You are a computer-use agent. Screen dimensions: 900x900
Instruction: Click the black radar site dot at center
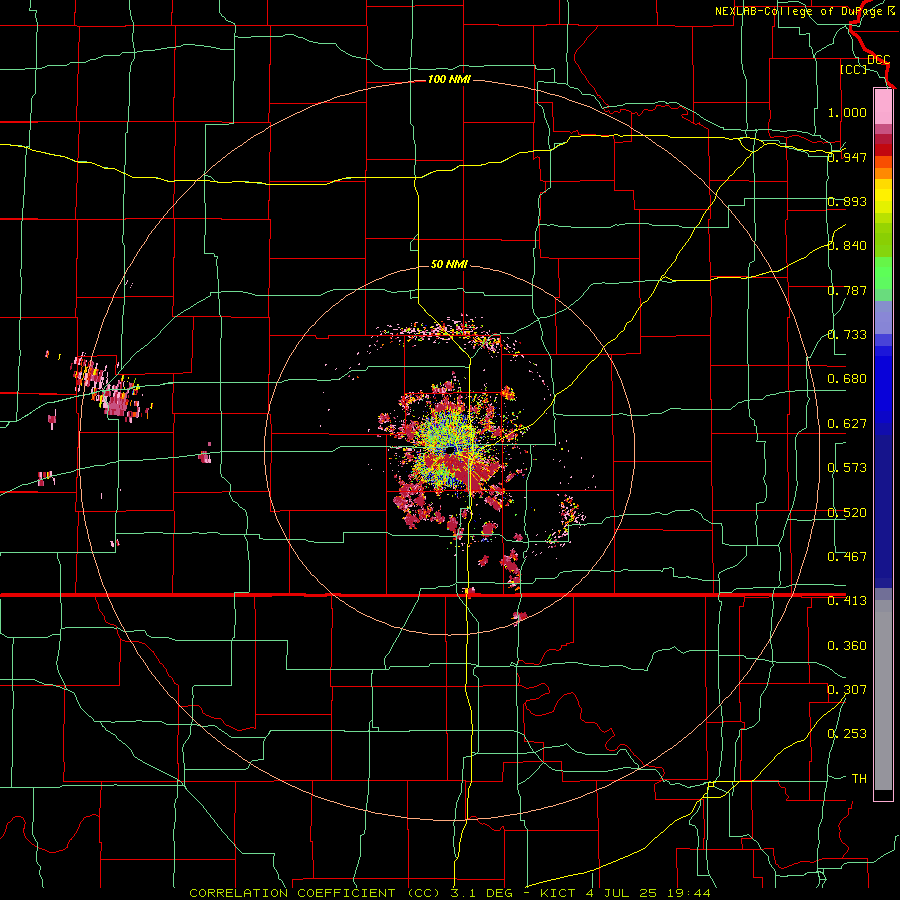450,449
